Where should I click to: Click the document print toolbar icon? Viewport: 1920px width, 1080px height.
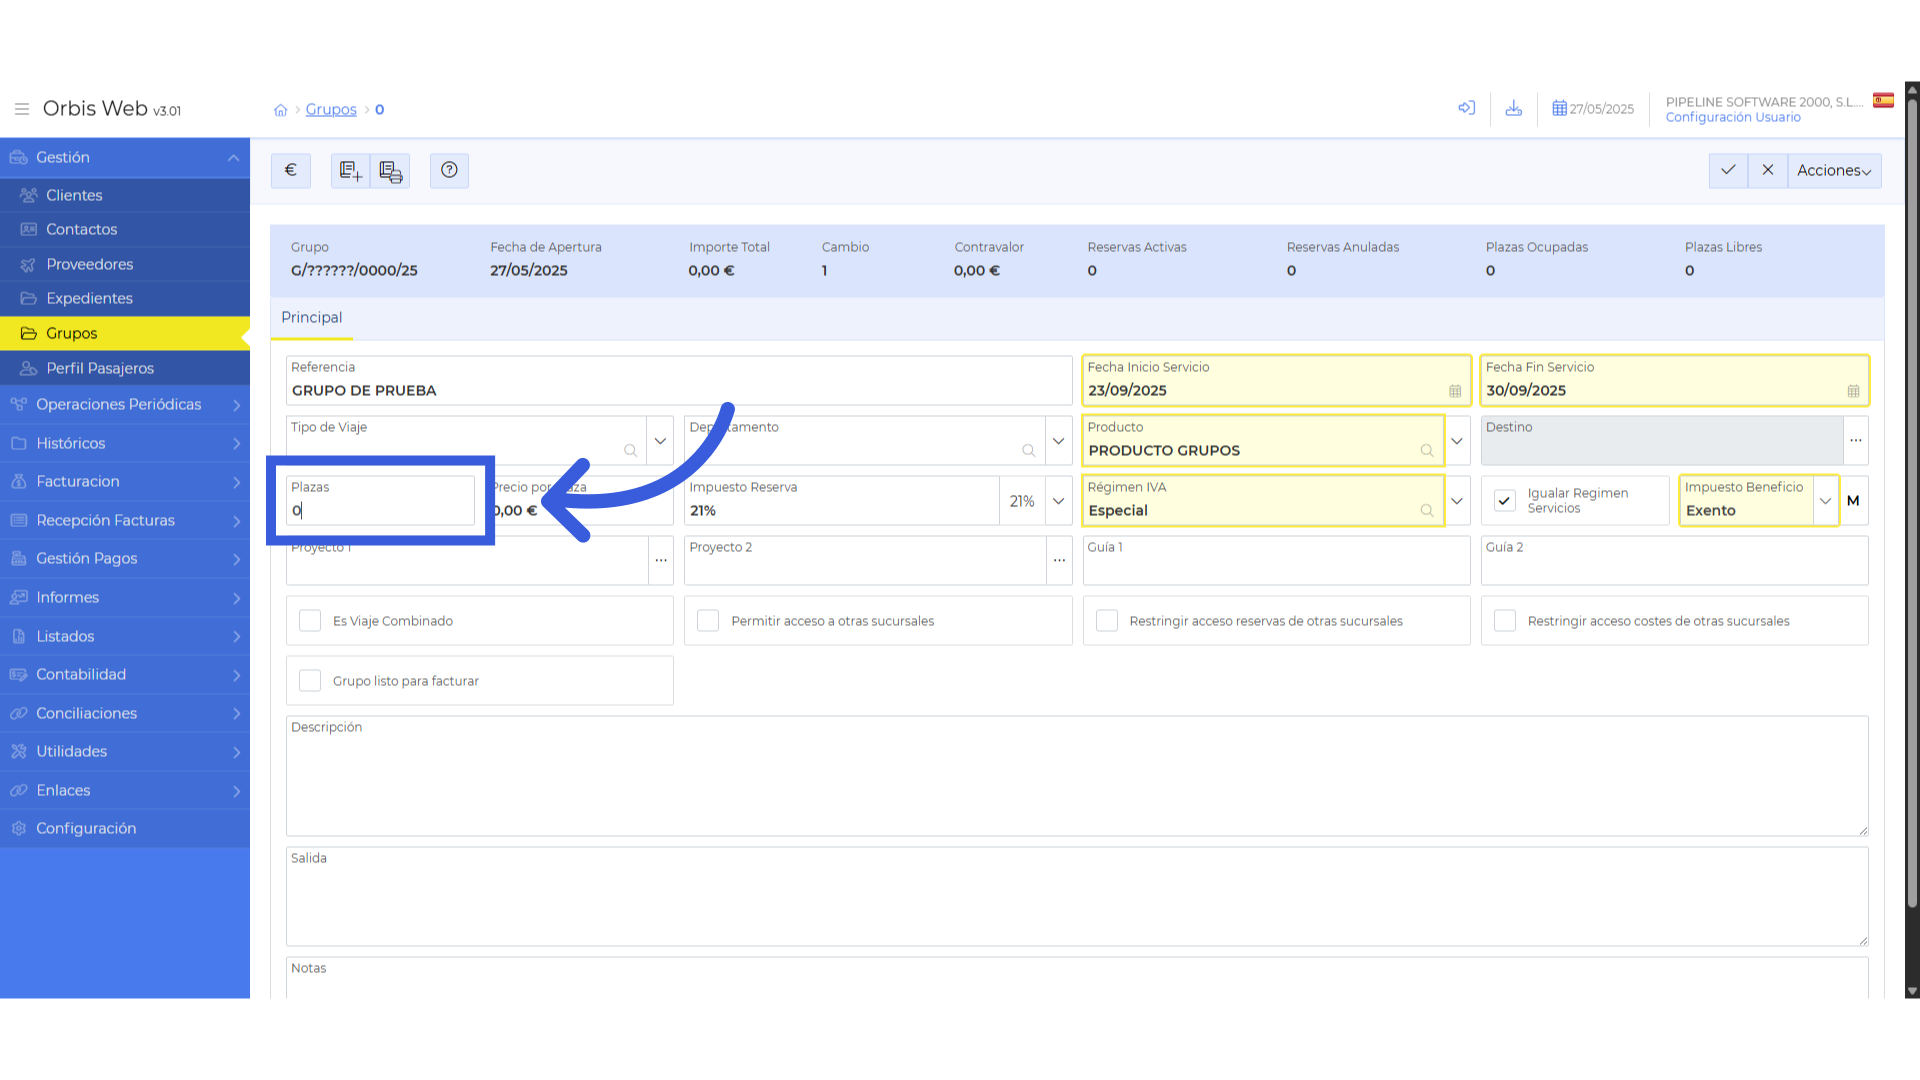(390, 170)
